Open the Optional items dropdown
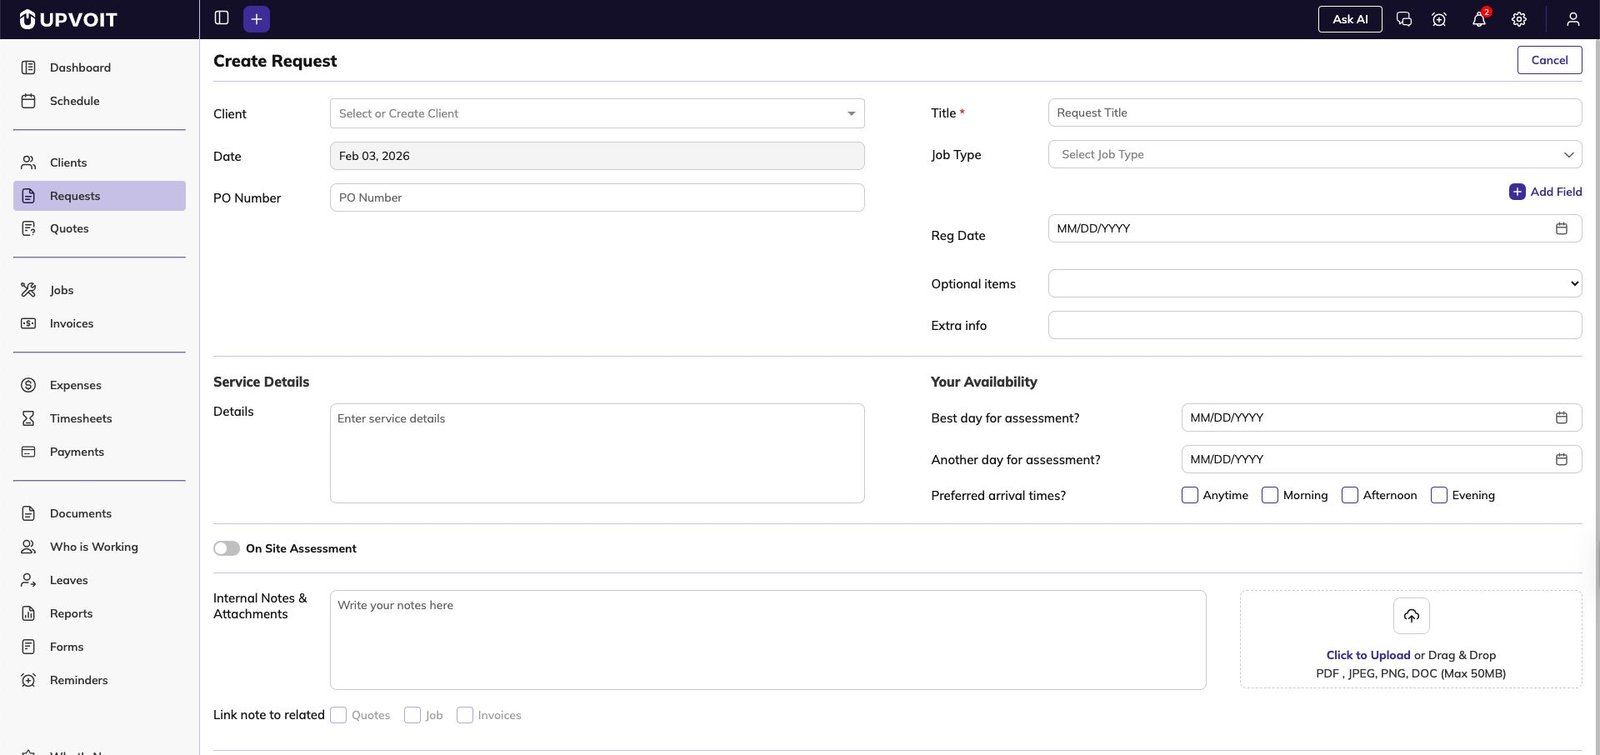 pyautogui.click(x=1315, y=283)
